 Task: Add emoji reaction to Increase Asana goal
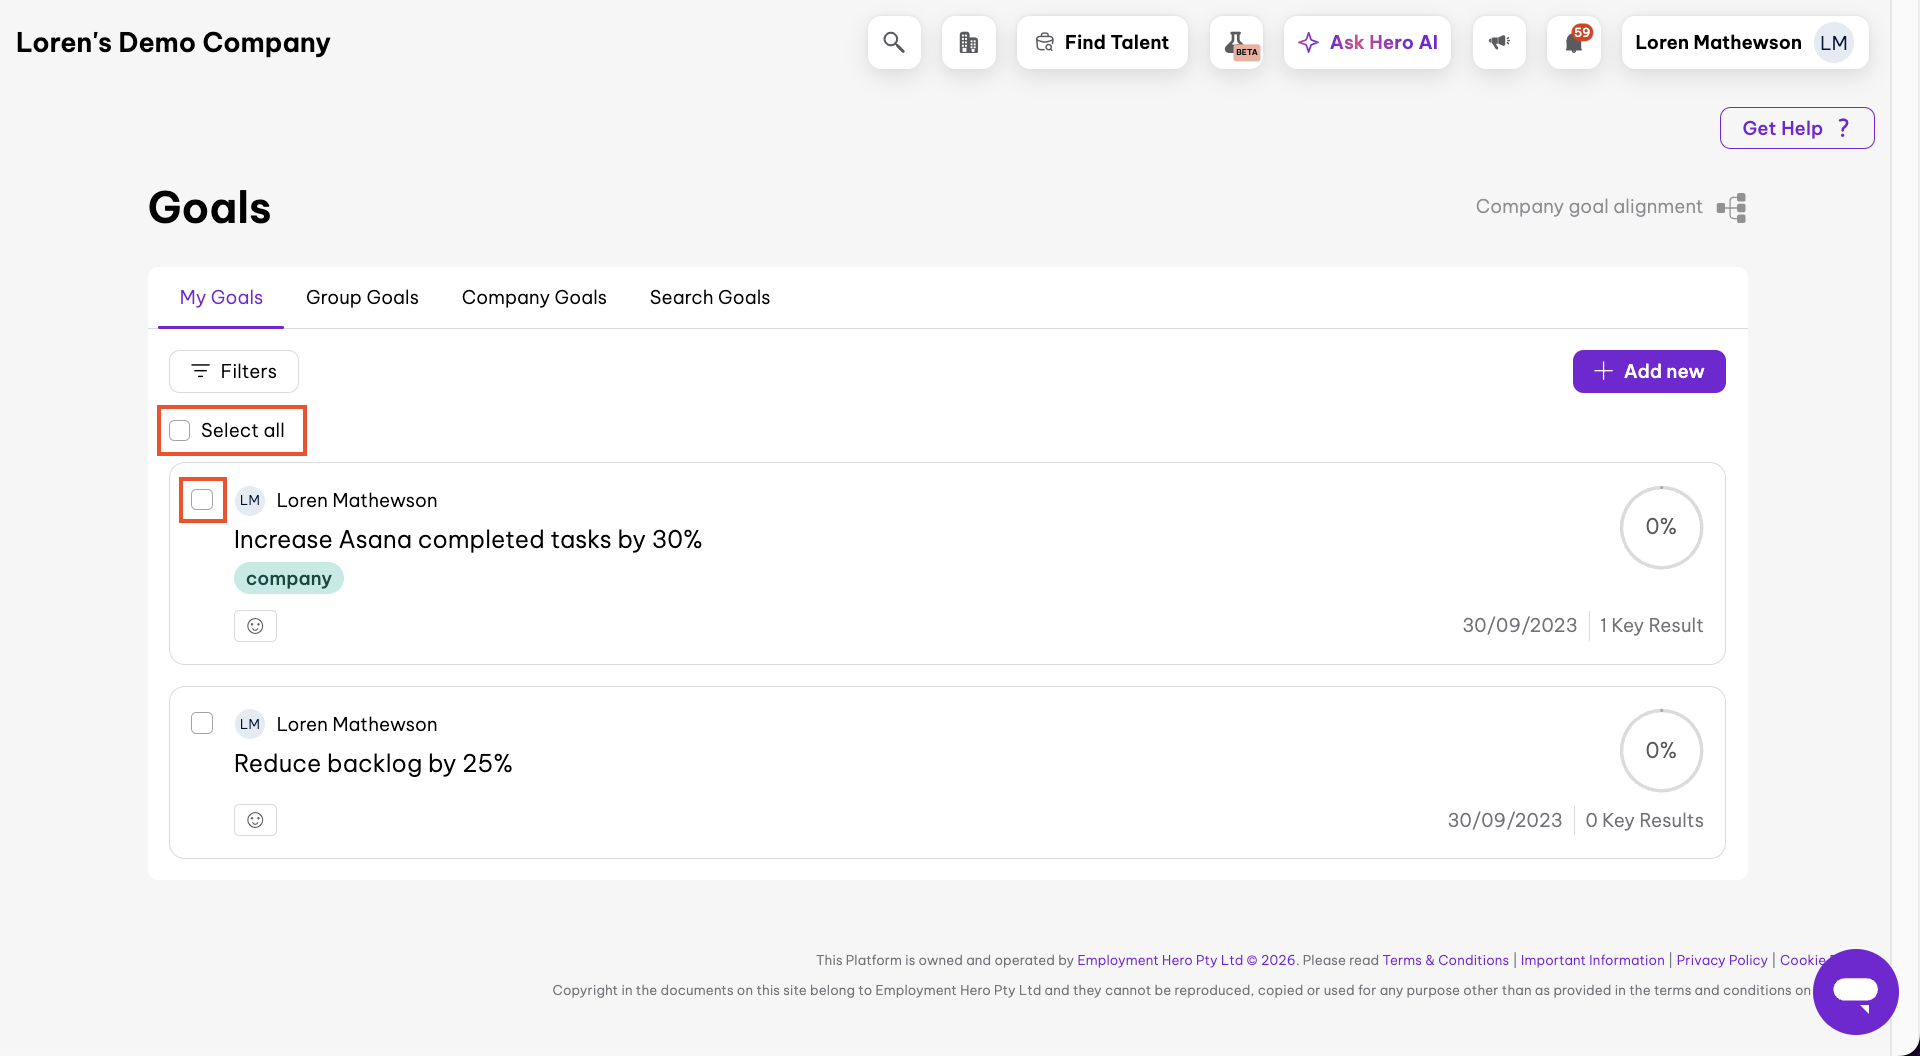255,626
